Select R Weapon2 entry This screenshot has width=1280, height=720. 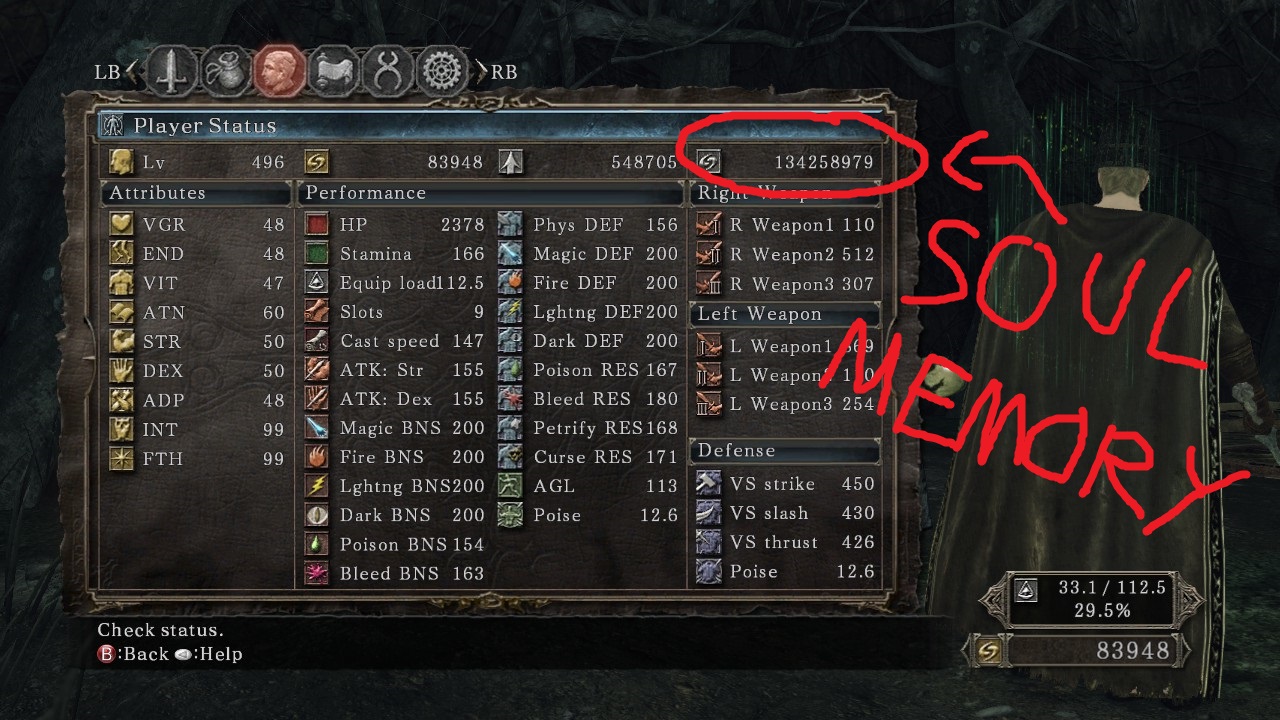[785, 254]
